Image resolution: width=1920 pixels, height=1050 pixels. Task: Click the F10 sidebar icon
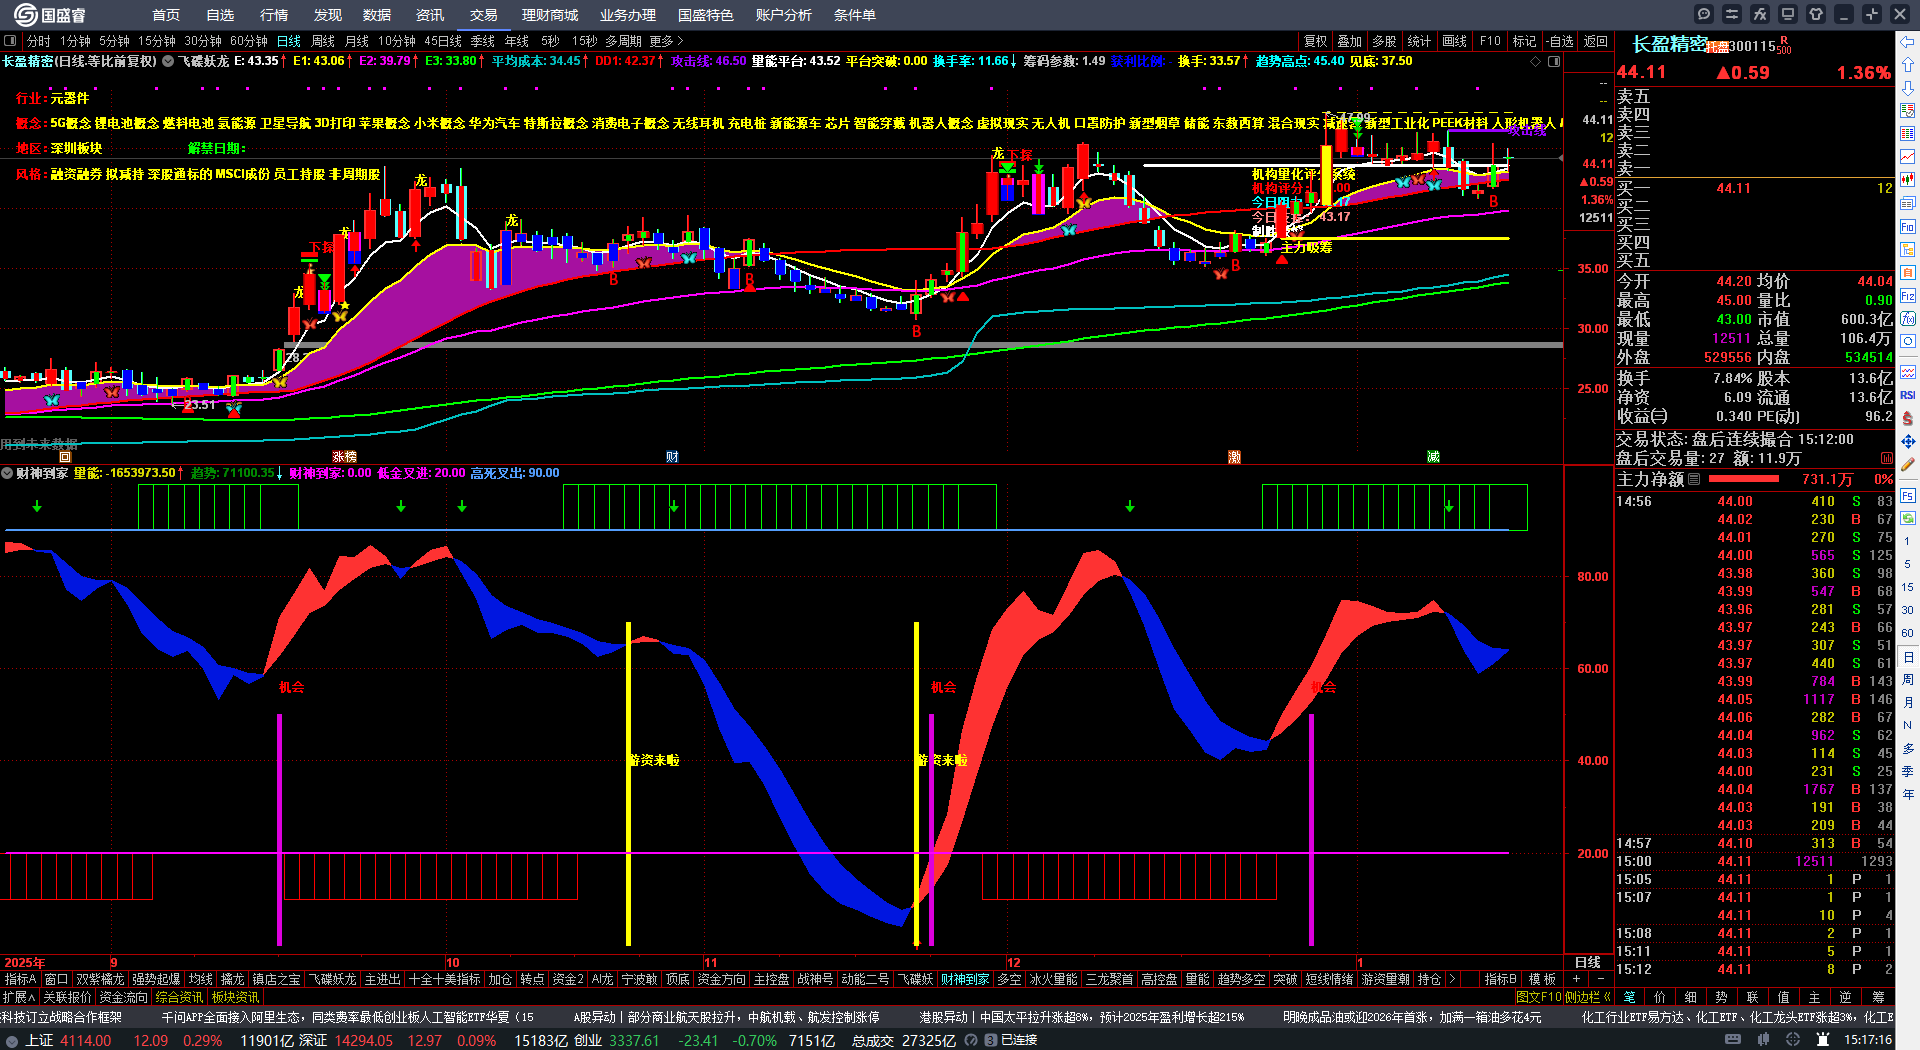coord(1908,227)
